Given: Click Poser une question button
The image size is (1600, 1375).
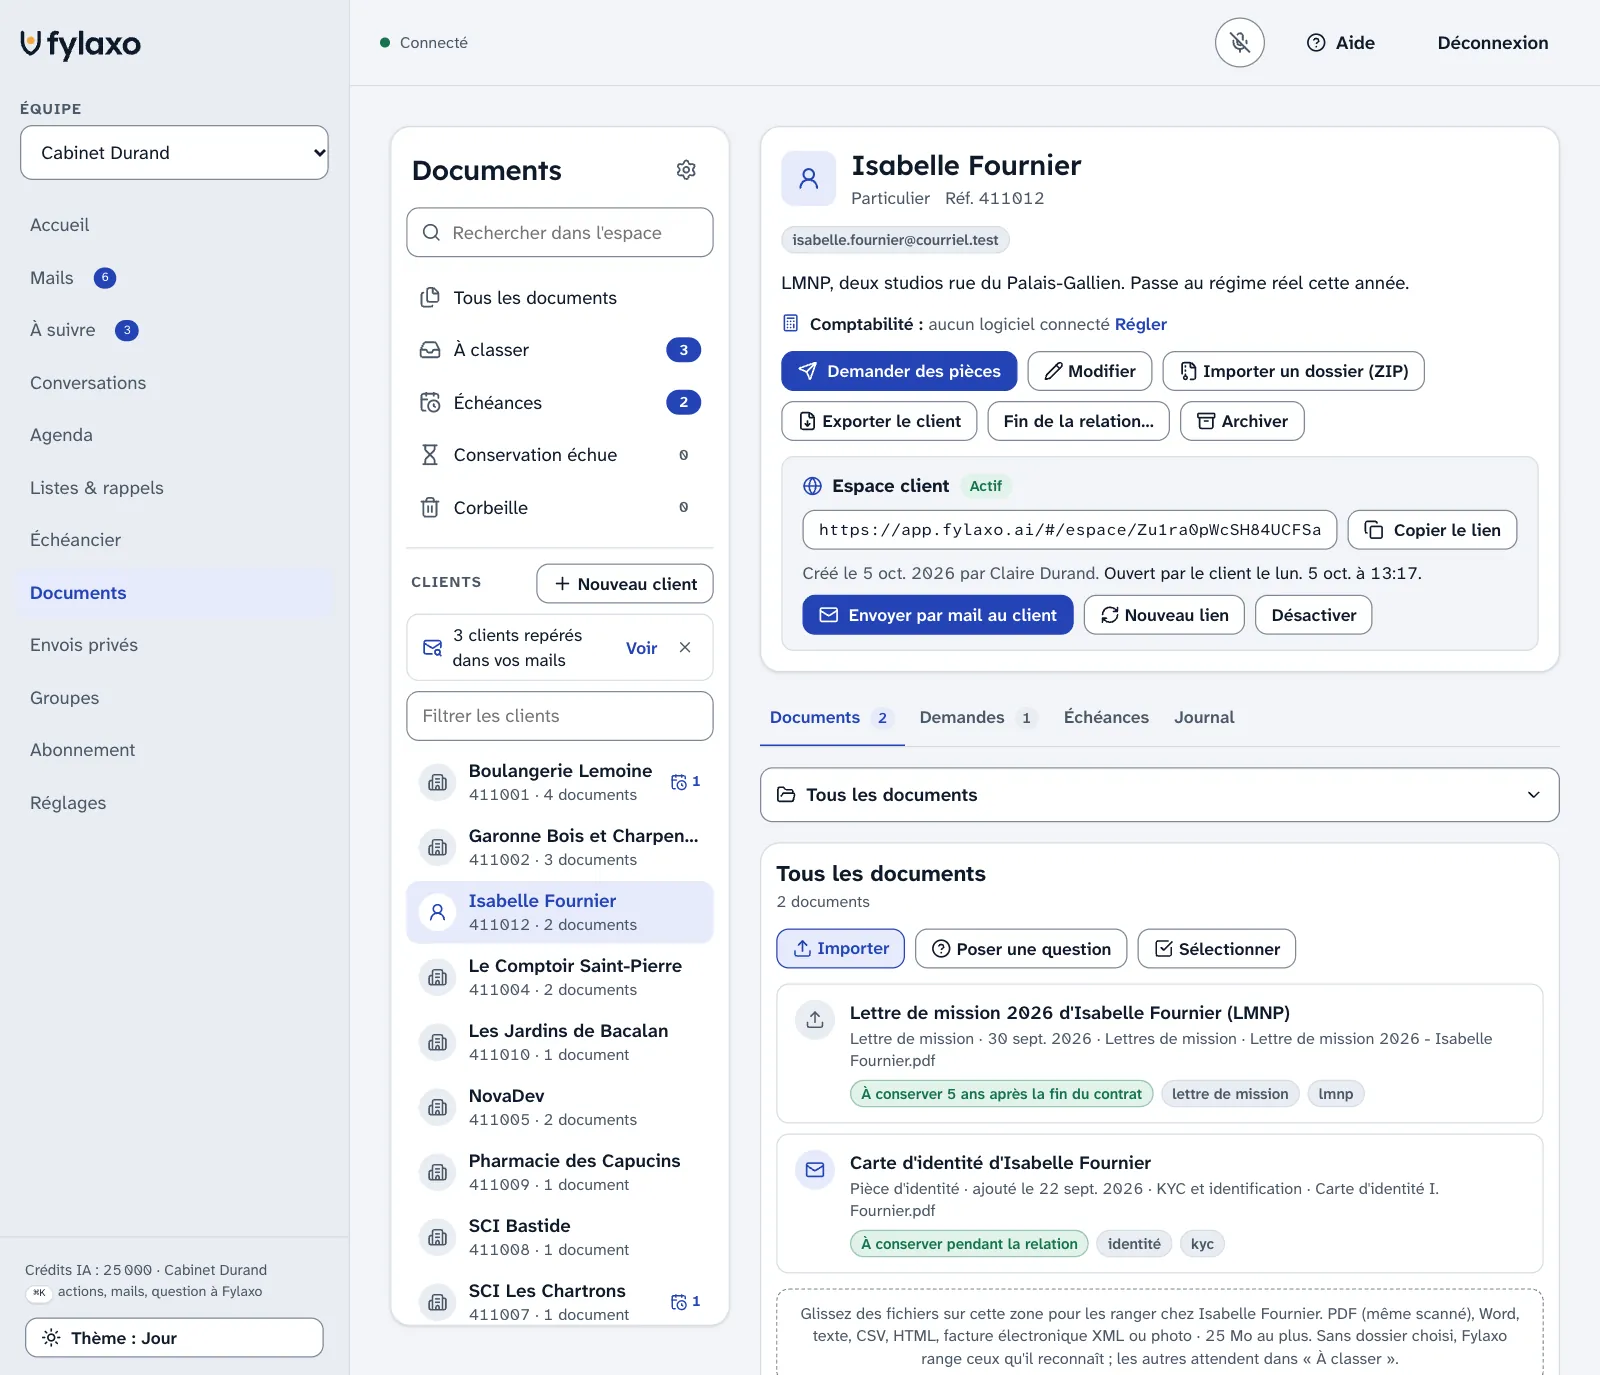Looking at the screenshot, I should point(1021,949).
